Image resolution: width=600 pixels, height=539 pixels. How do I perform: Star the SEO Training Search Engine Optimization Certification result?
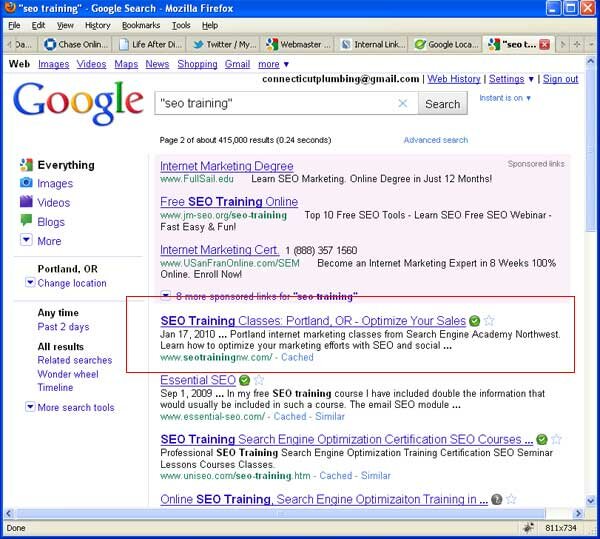pos(556,439)
